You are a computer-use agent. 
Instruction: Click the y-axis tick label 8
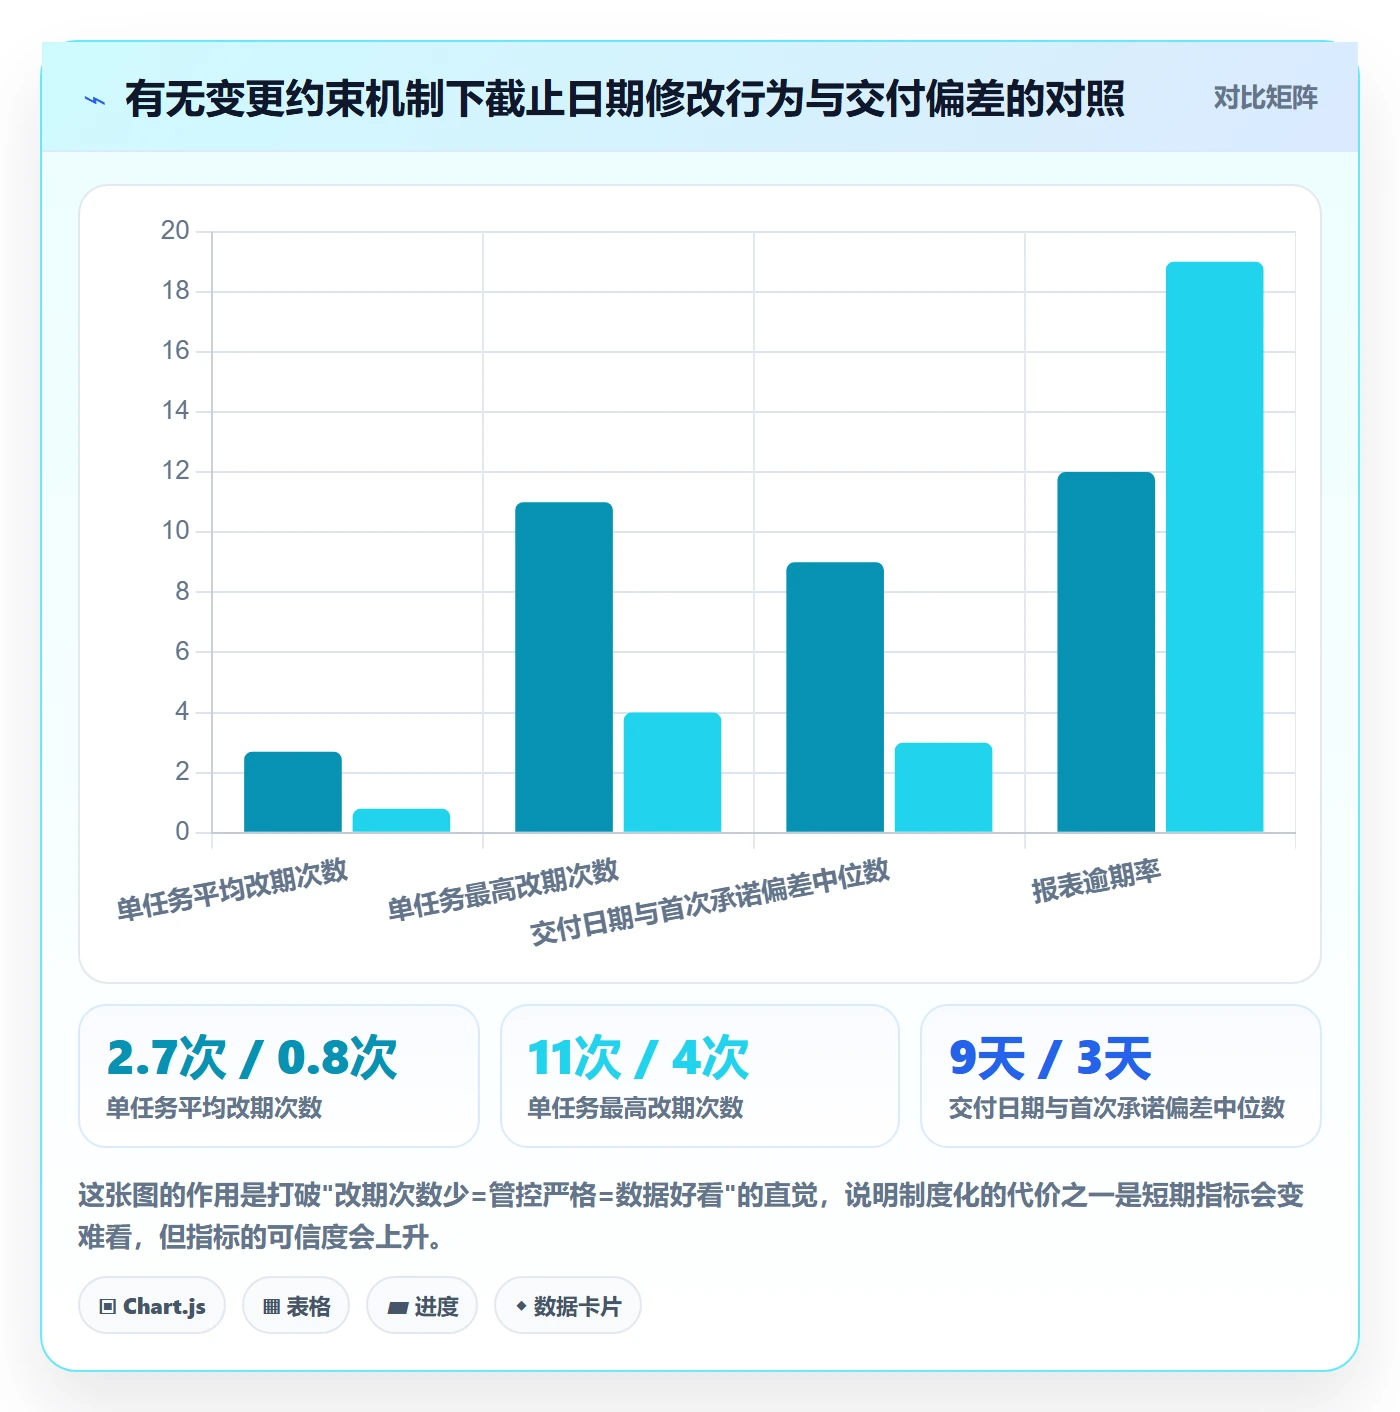[182, 591]
